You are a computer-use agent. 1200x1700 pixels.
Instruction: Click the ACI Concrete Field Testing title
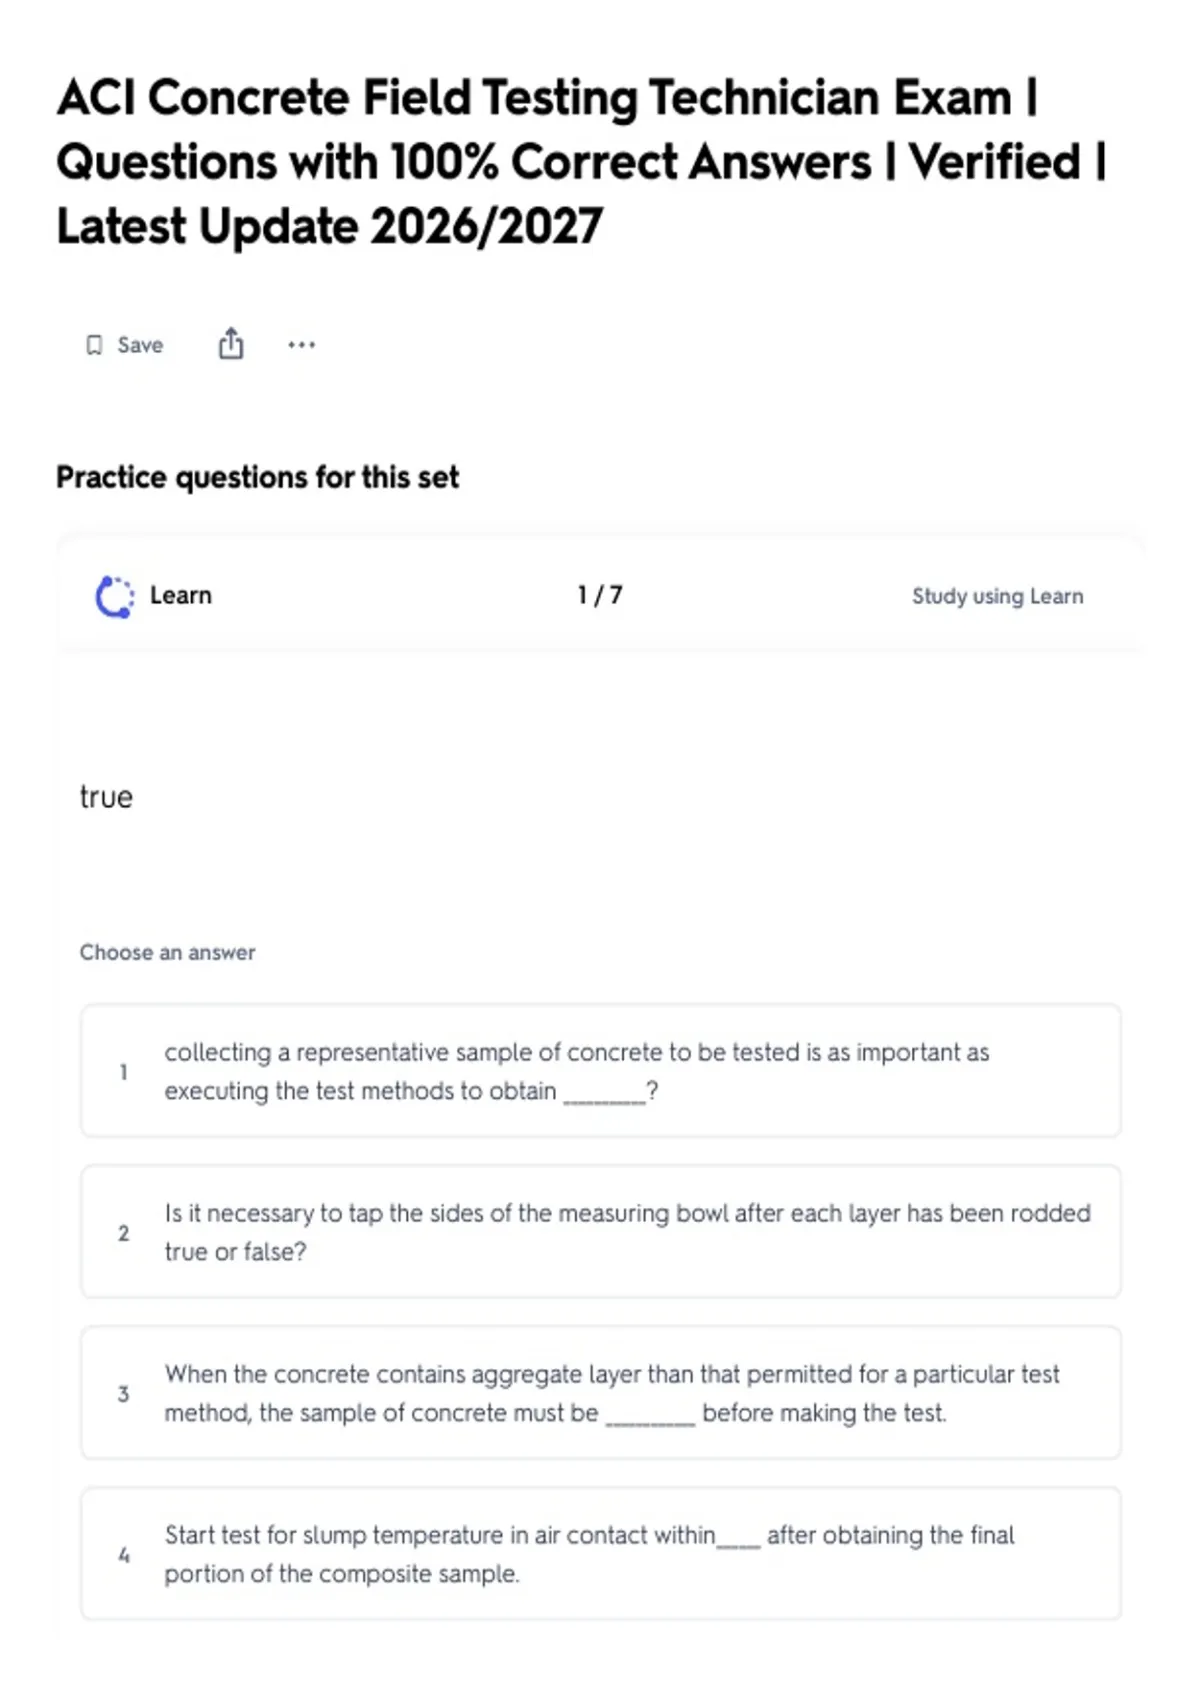pyautogui.click(x=582, y=162)
